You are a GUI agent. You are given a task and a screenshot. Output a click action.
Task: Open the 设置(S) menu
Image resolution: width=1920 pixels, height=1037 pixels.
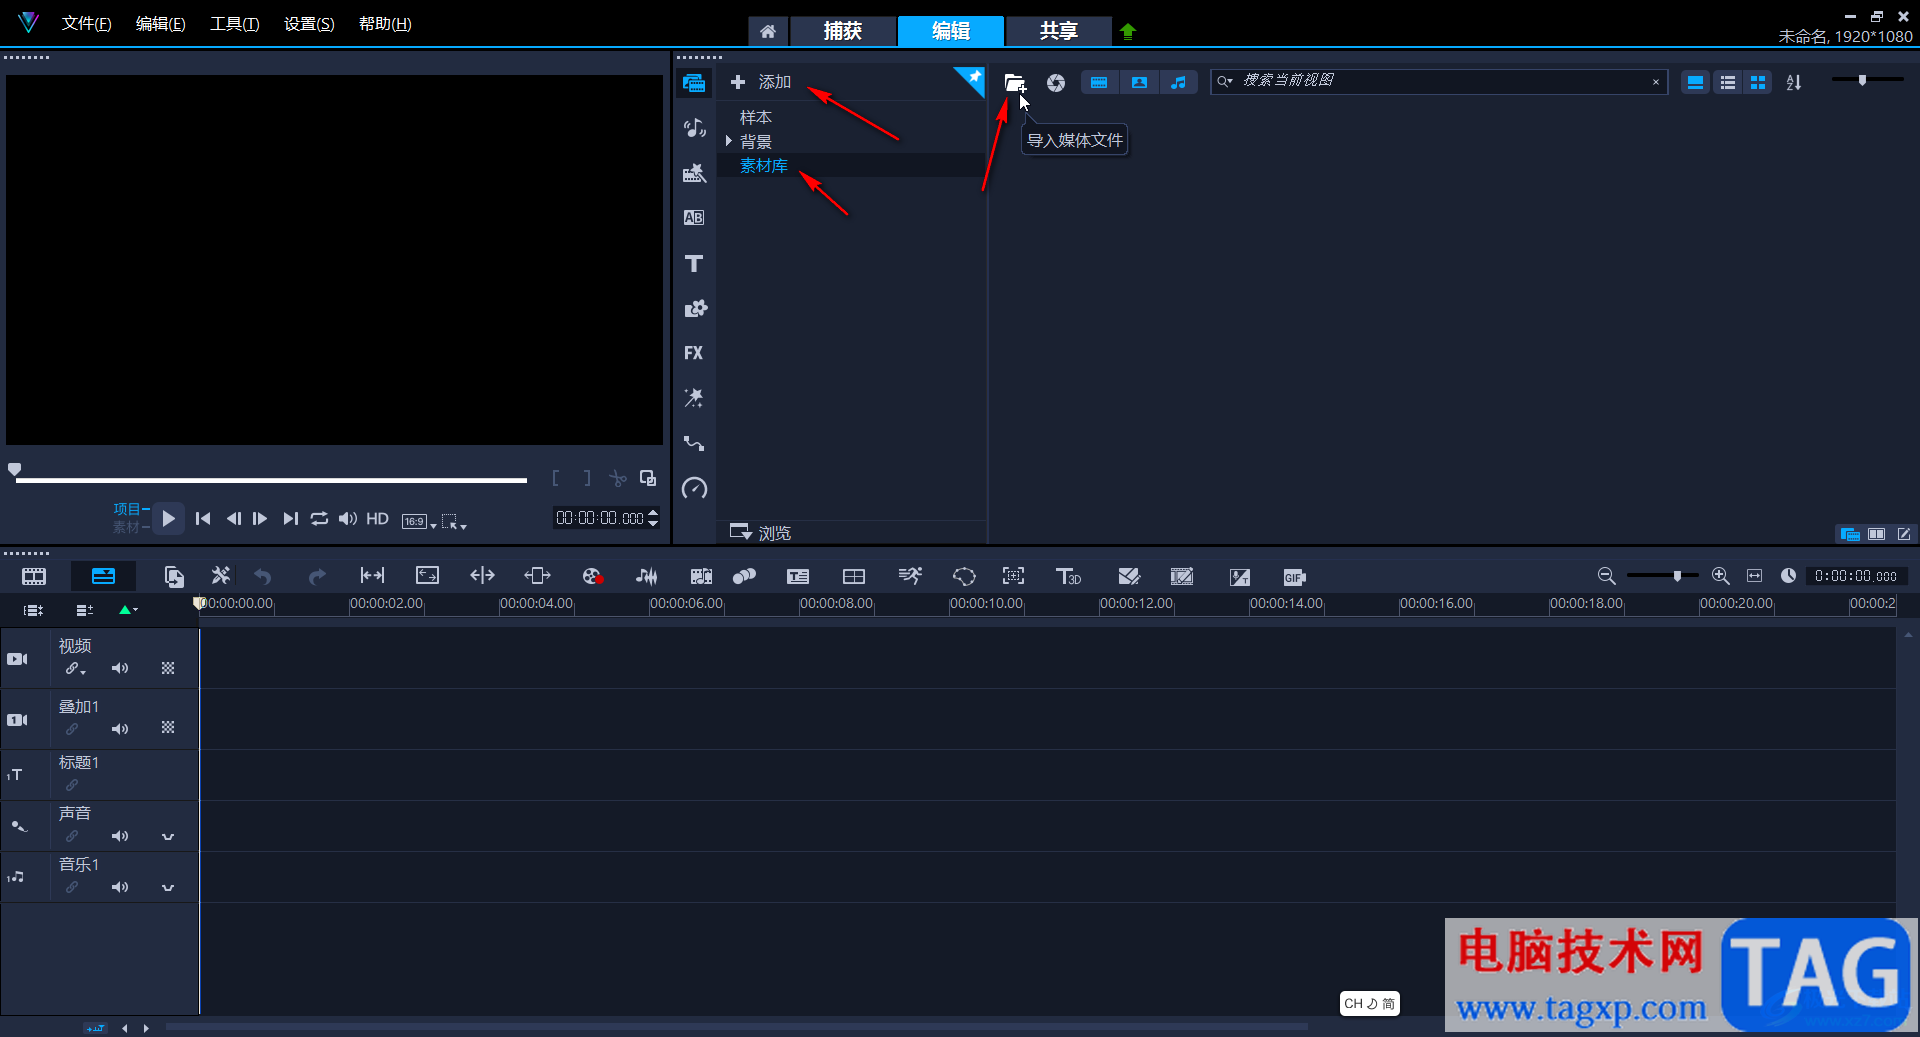point(309,24)
